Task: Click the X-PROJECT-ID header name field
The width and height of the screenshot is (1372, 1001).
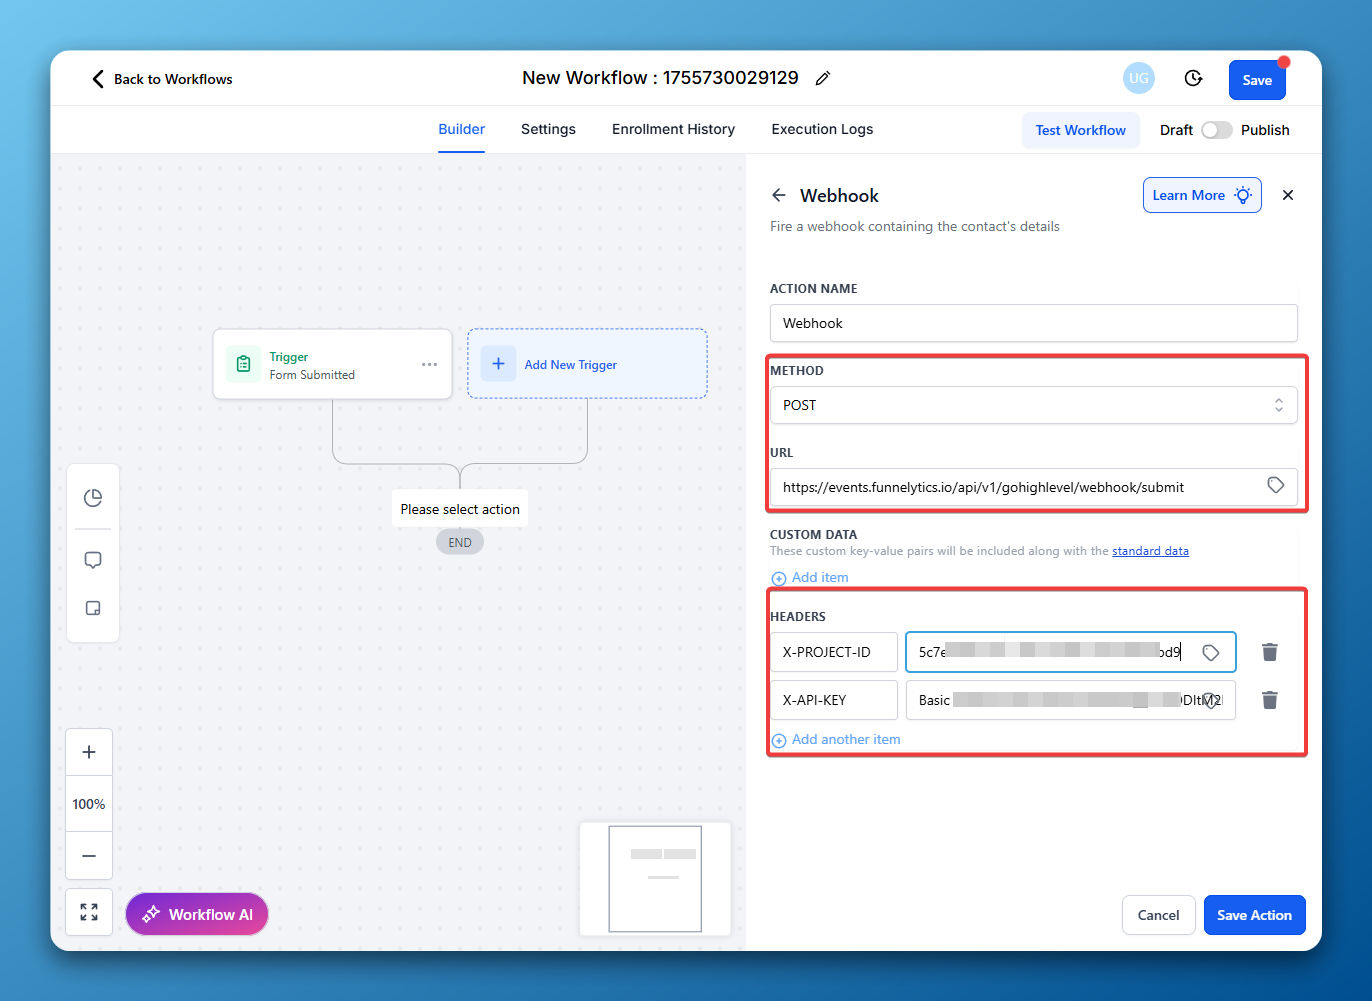Action: click(x=834, y=652)
